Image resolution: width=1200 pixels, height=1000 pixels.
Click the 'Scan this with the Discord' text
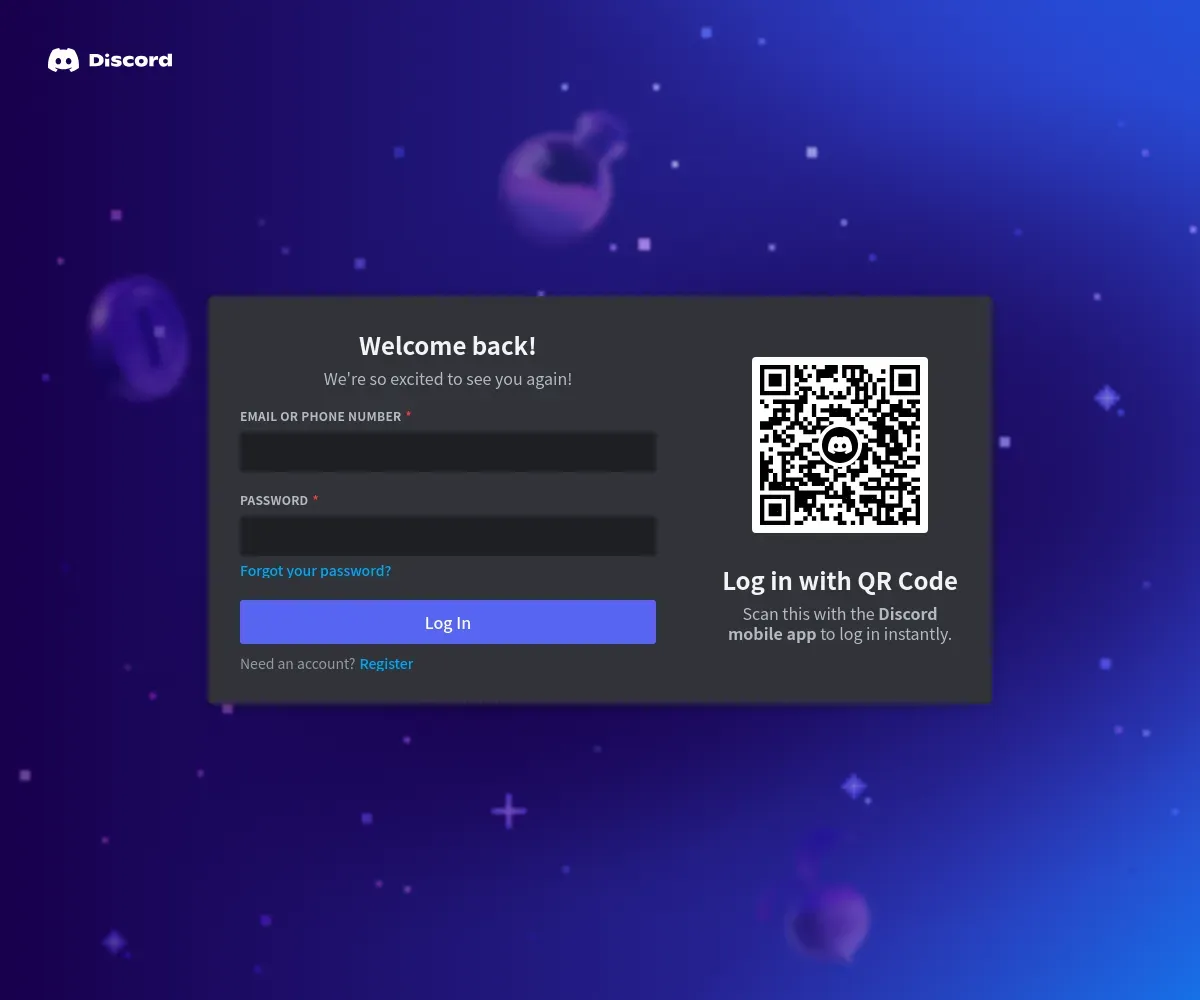pos(840,614)
